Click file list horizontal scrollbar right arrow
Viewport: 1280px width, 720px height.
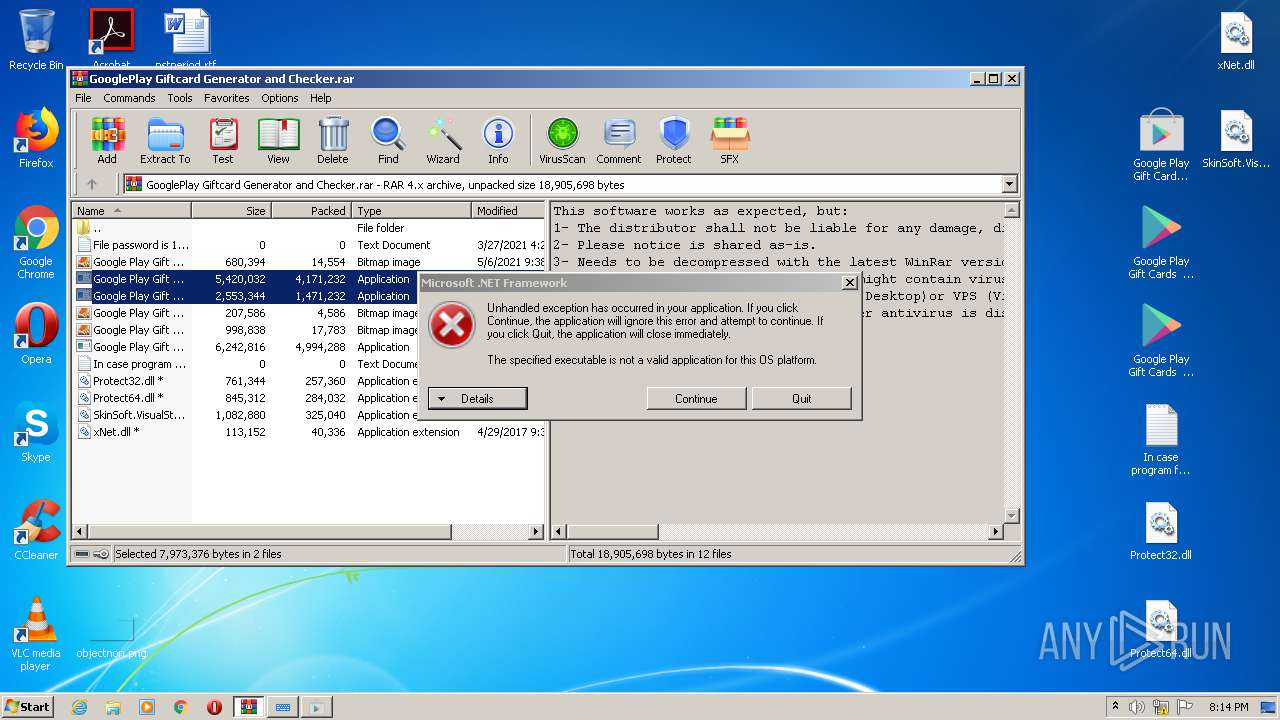tap(536, 532)
